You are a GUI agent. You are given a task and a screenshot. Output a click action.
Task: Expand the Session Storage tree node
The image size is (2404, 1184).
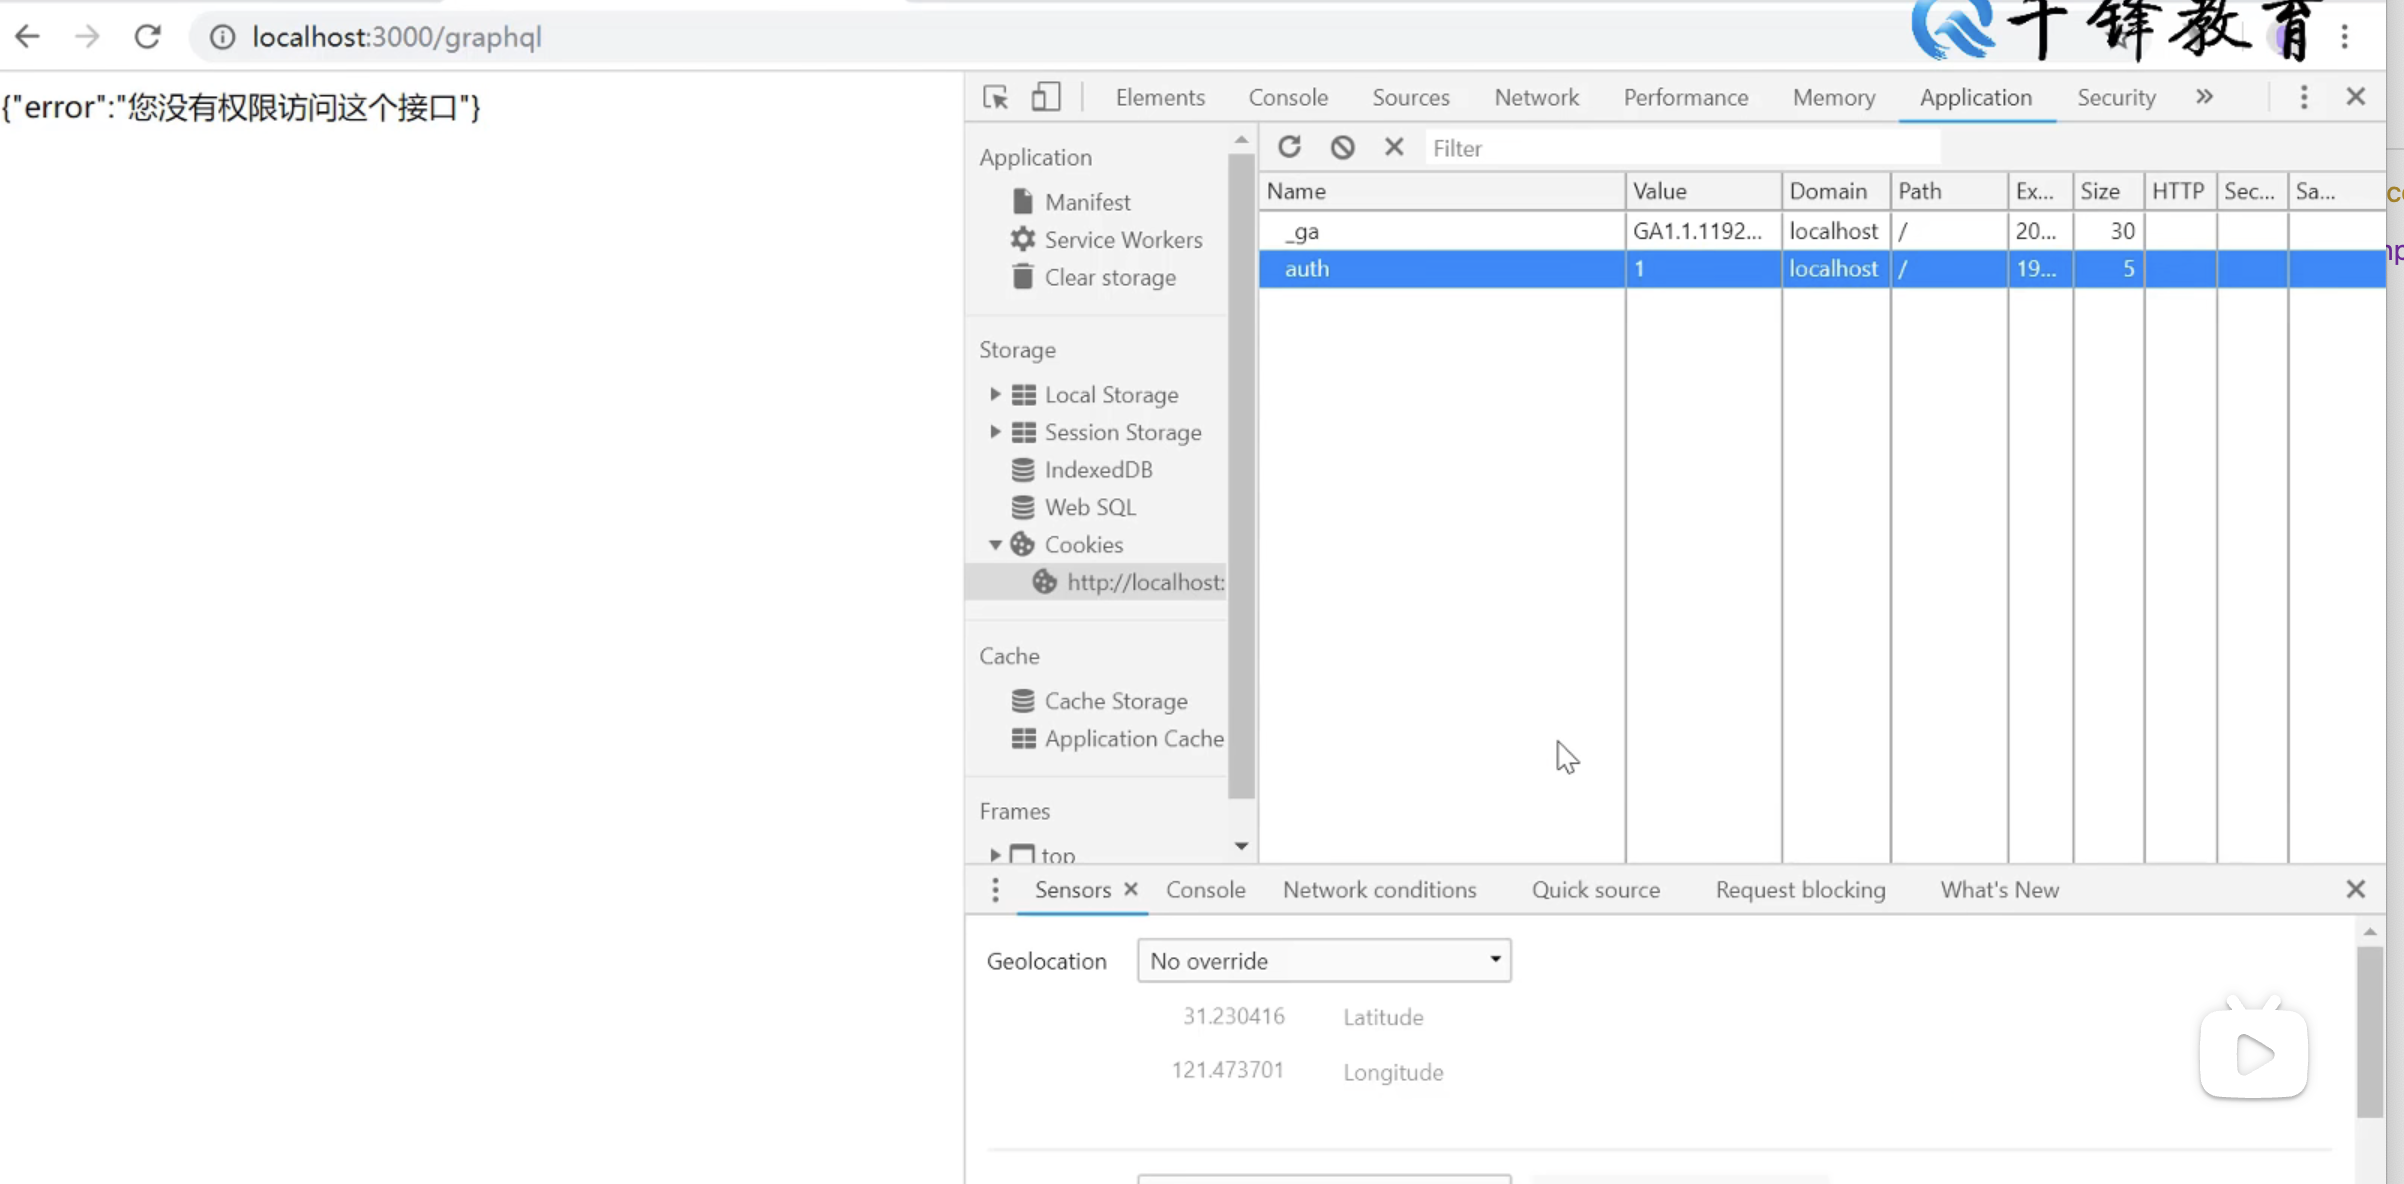click(x=995, y=432)
